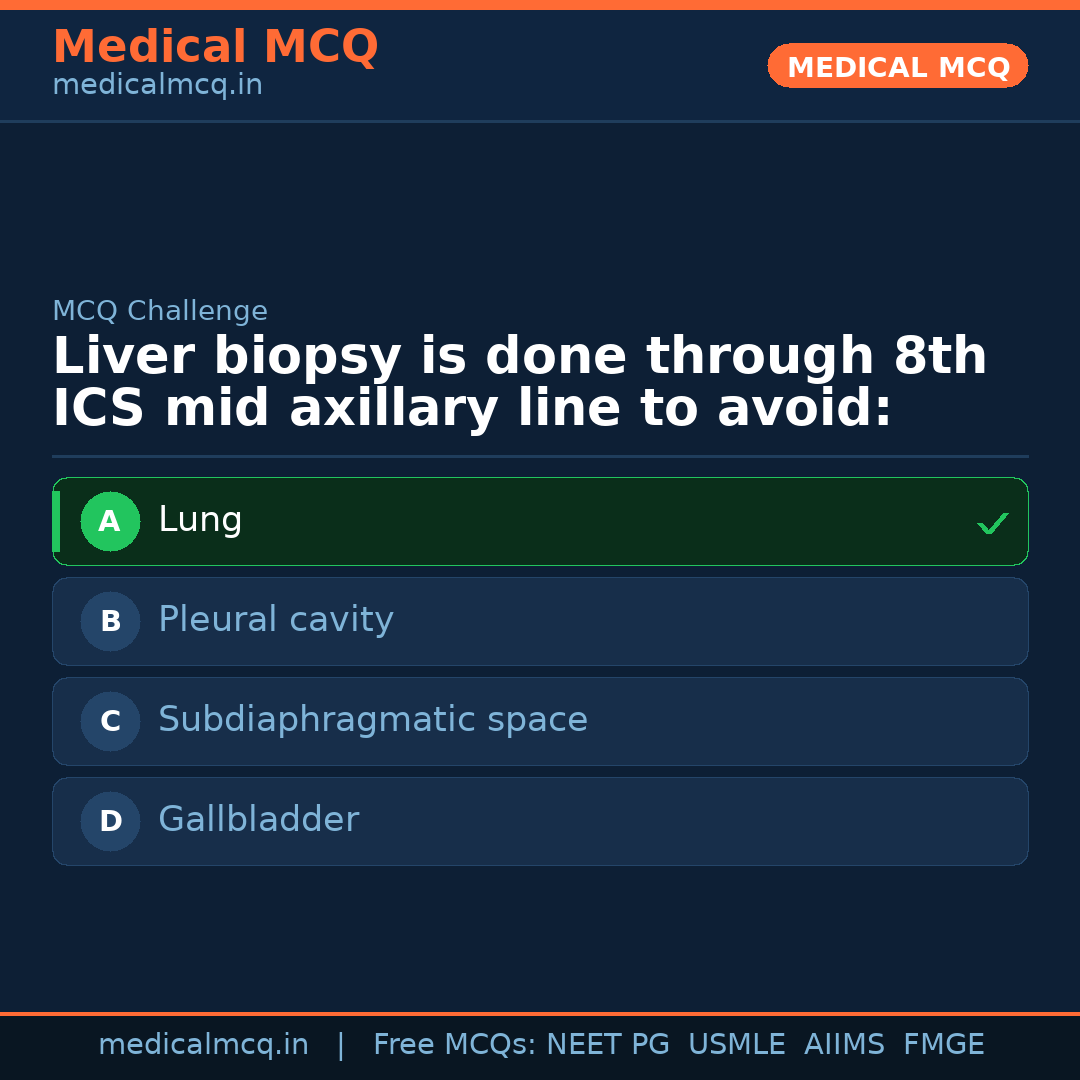
Task: Click the liver biopsy question text
Action: click(519, 383)
